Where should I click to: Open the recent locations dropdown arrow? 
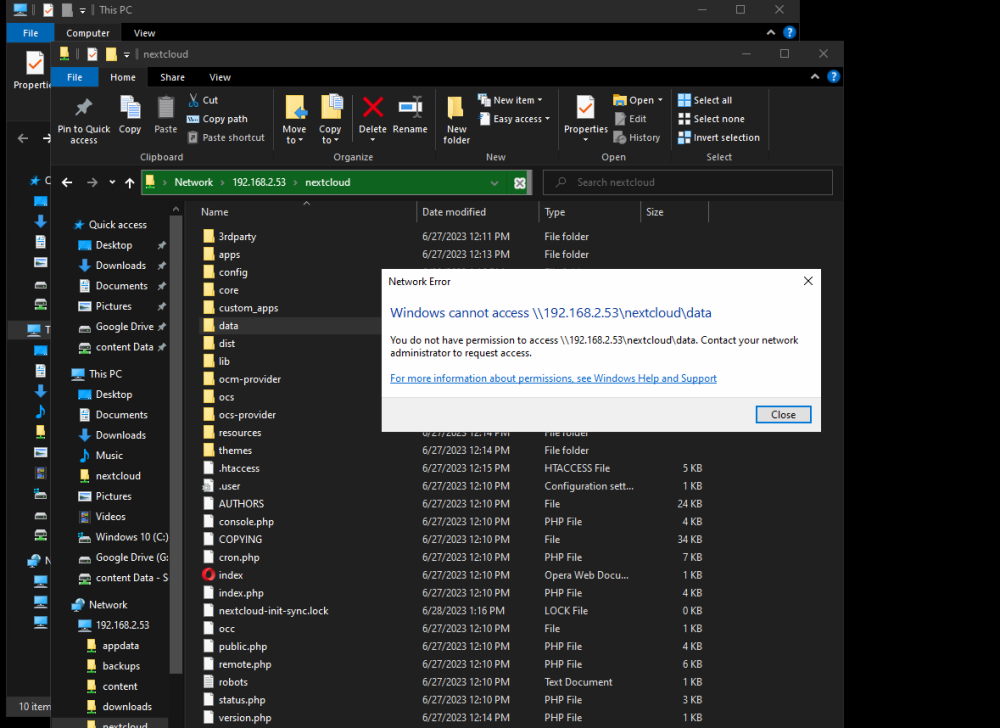click(x=112, y=182)
